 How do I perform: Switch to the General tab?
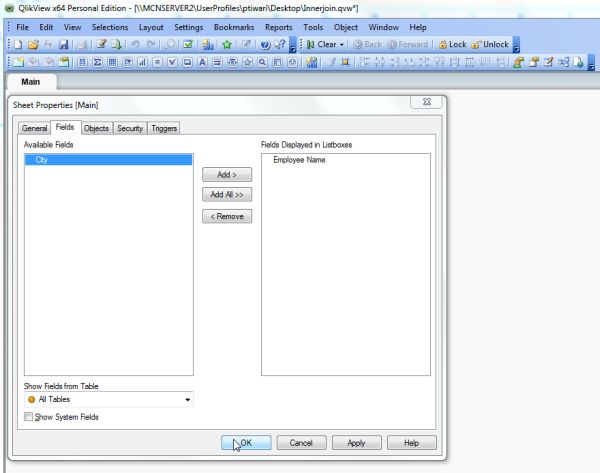[x=34, y=128]
